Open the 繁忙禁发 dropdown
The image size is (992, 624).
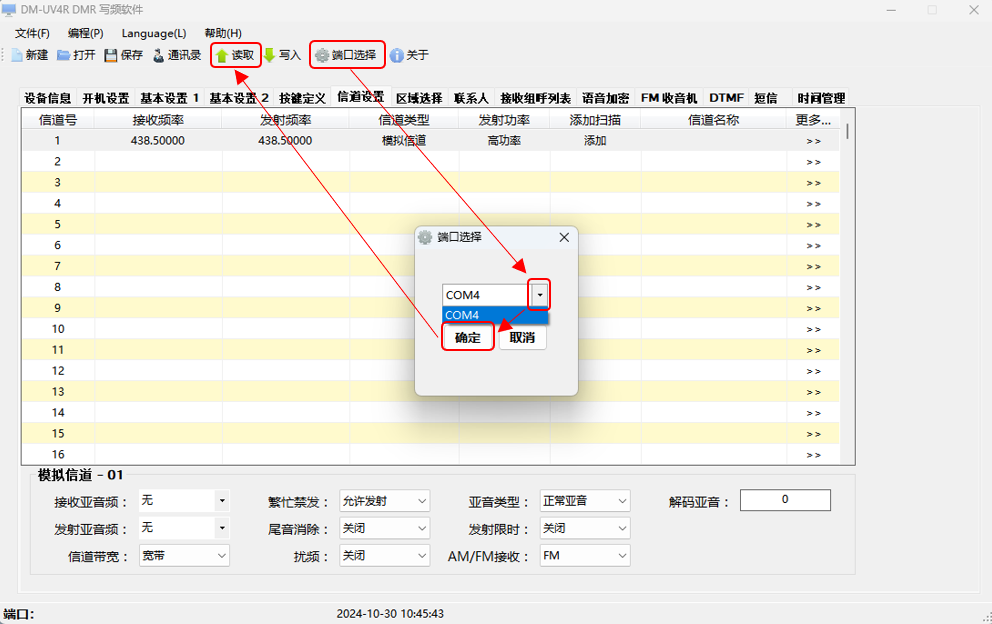421,501
